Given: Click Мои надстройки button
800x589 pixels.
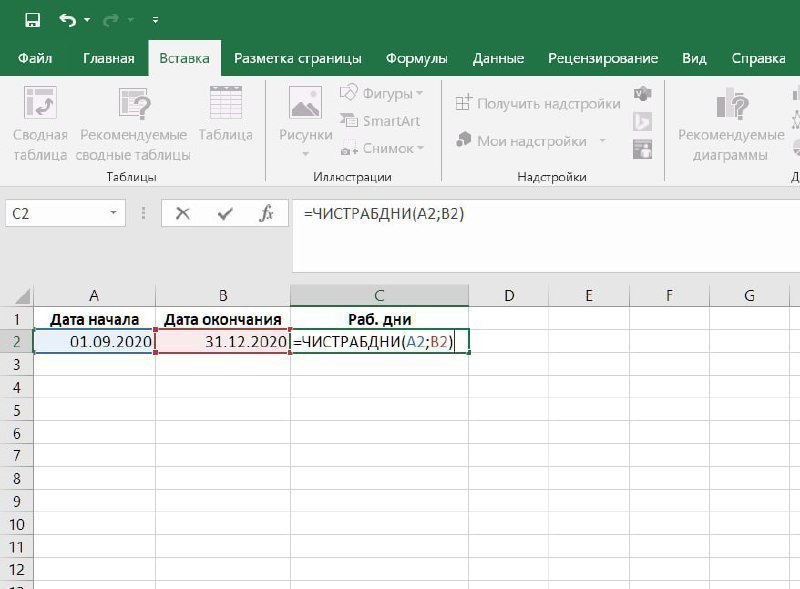Looking at the screenshot, I should coord(521,141).
